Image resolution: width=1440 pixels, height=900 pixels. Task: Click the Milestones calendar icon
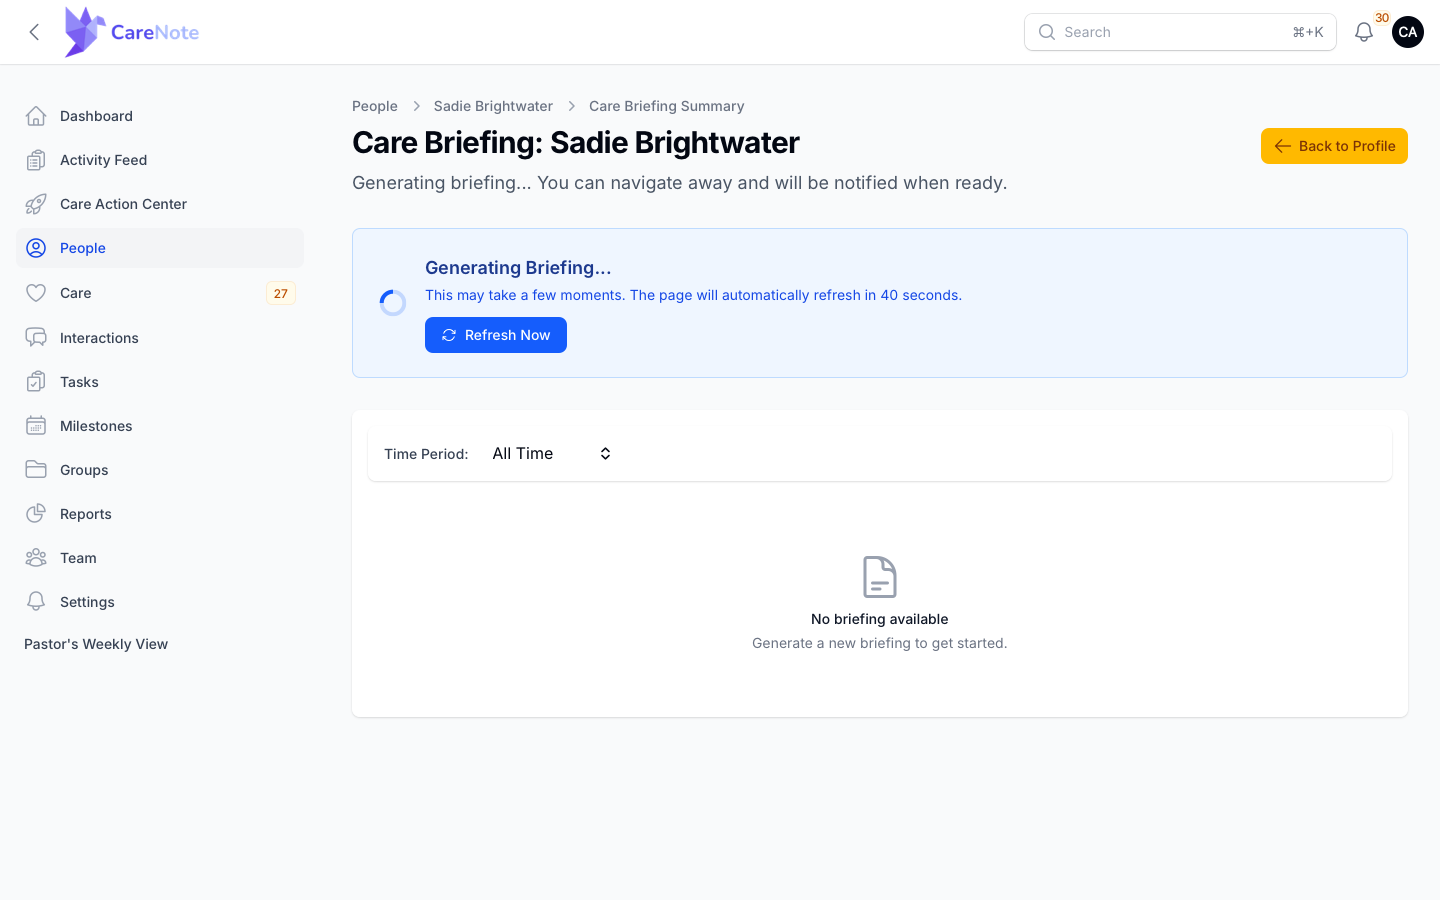[x=36, y=426]
